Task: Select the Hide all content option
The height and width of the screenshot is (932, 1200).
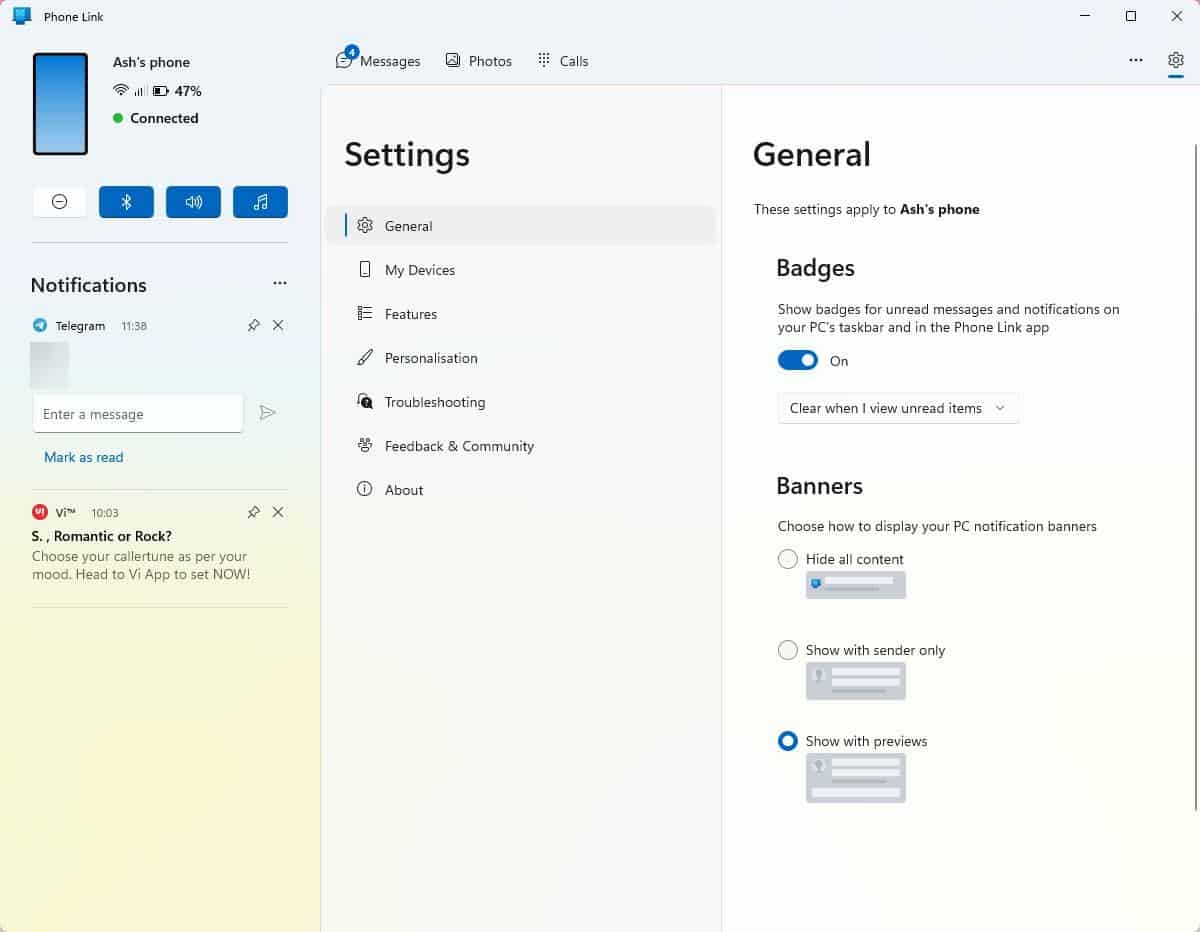Action: coord(788,558)
